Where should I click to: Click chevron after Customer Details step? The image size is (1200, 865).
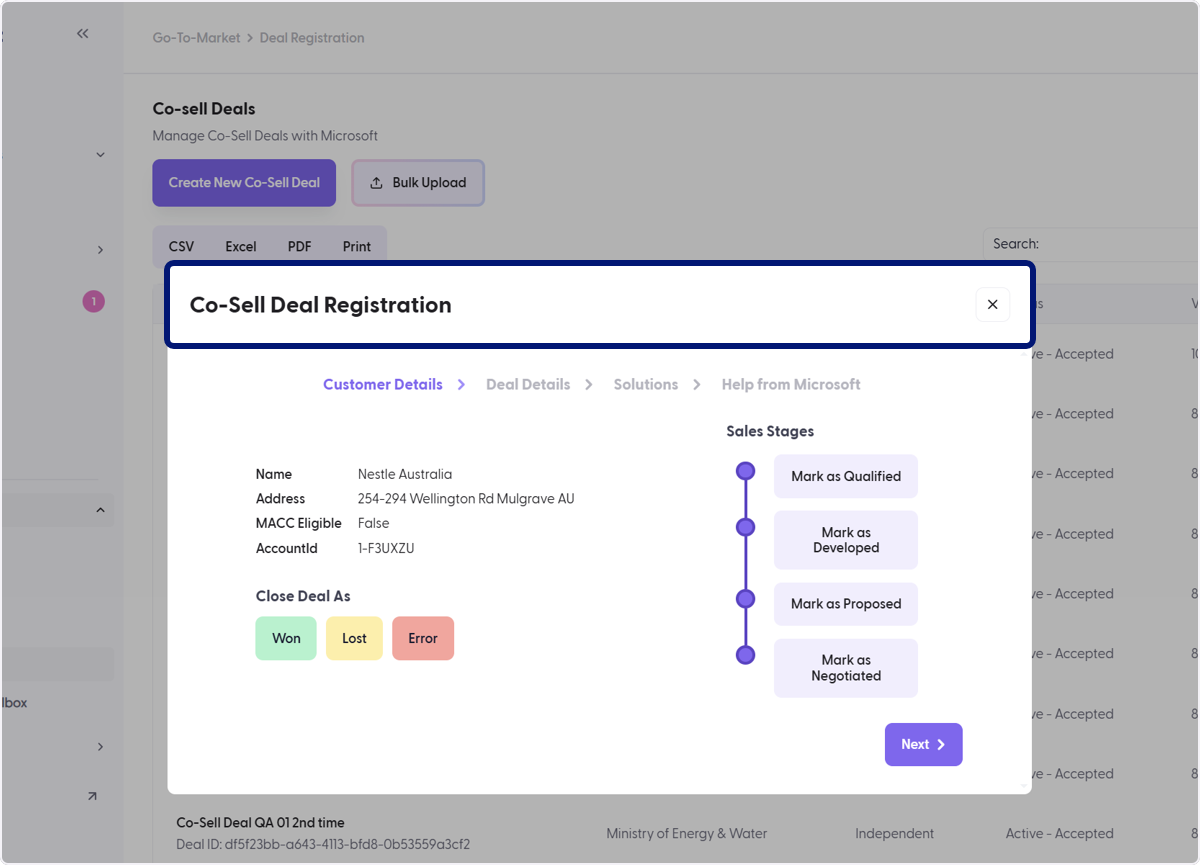click(461, 384)
